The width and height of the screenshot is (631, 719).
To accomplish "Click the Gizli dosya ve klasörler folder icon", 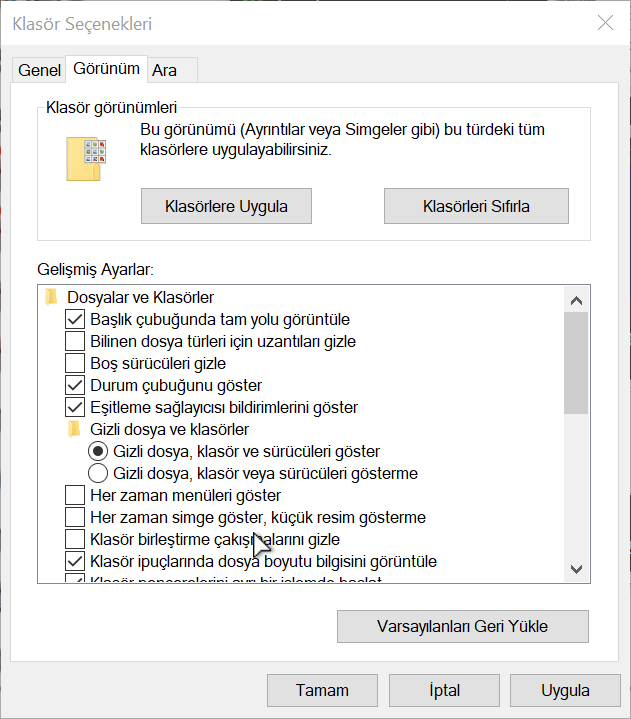I will click(x=74, y=429).
